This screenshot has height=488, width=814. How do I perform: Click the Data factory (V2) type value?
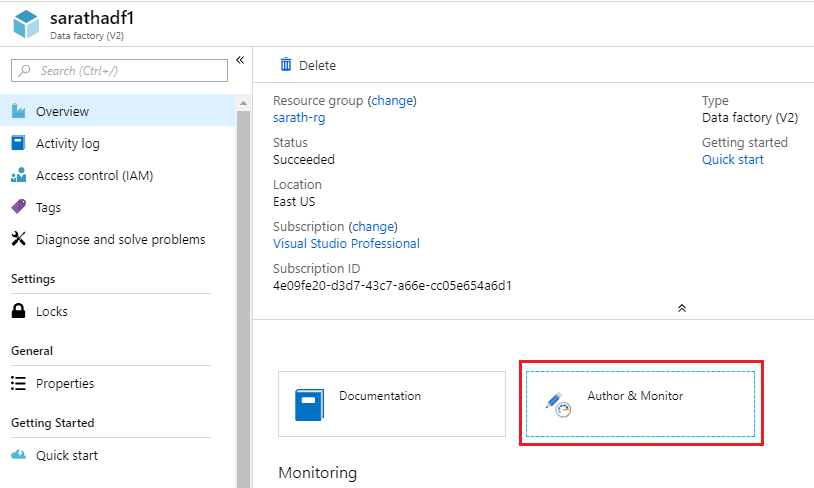(x=750, y=118)
